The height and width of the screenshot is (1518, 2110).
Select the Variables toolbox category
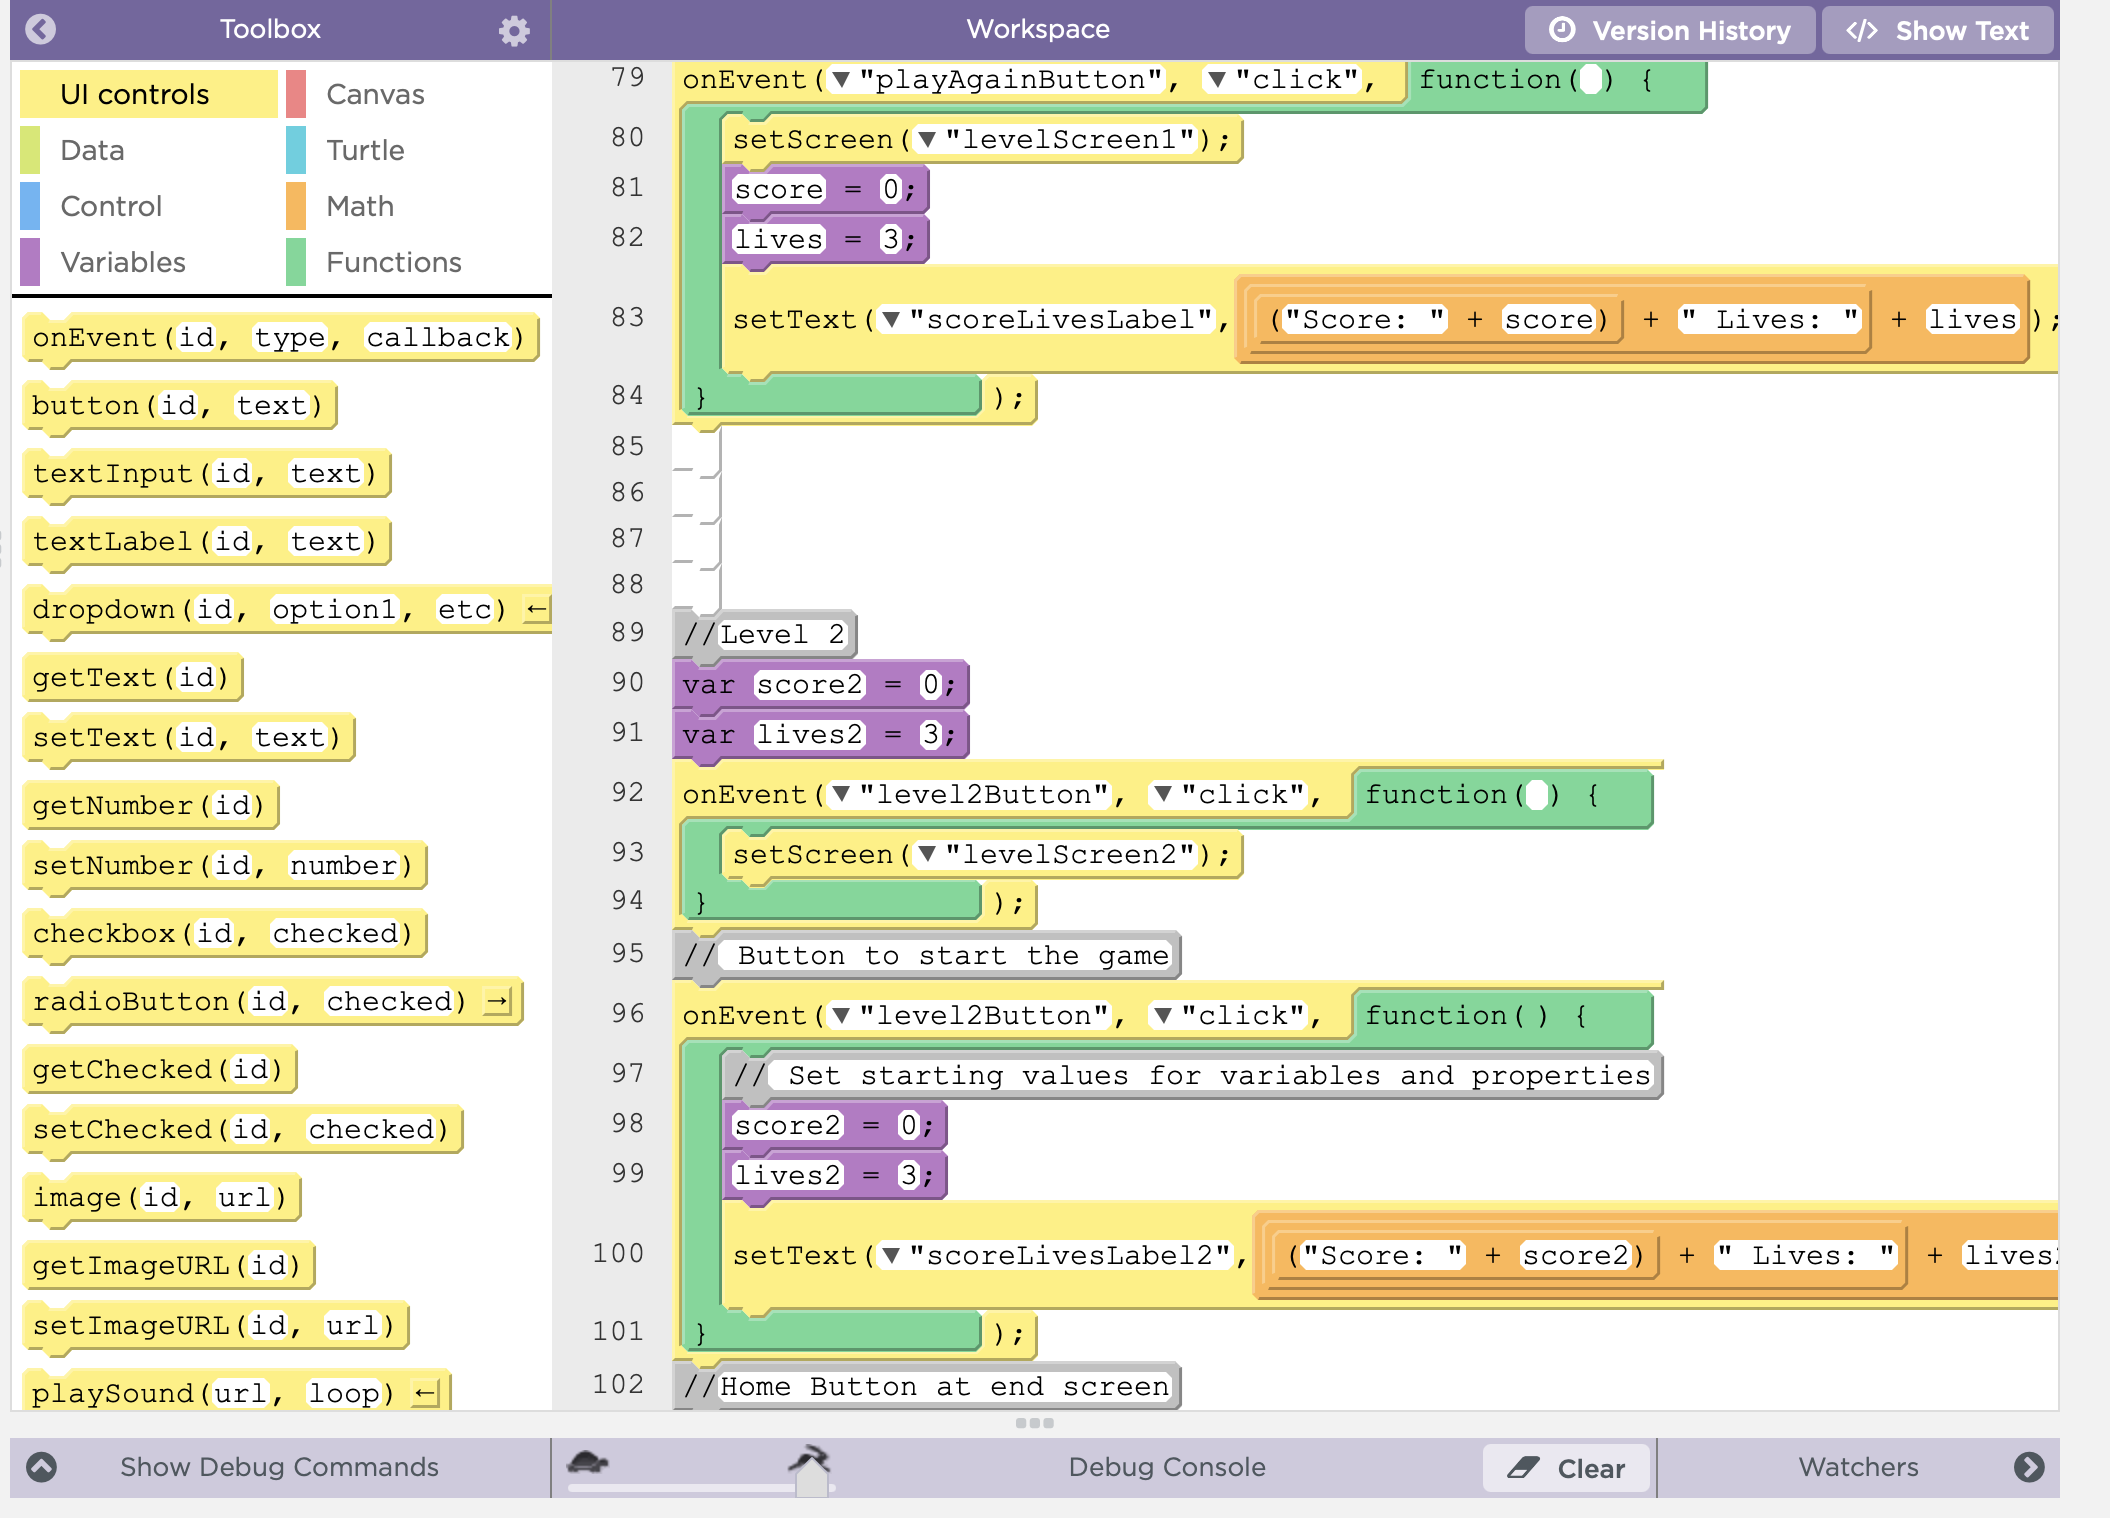[x=123, y=262]
